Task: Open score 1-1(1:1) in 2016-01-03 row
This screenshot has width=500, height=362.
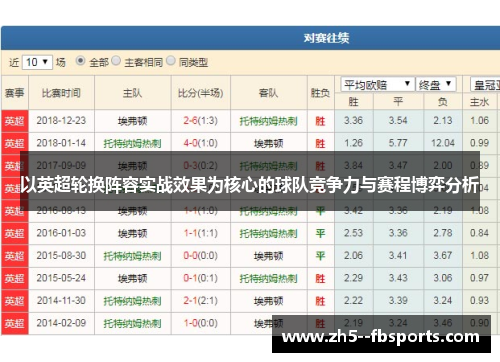Action: pyautogui.click(x=201, y=233)
